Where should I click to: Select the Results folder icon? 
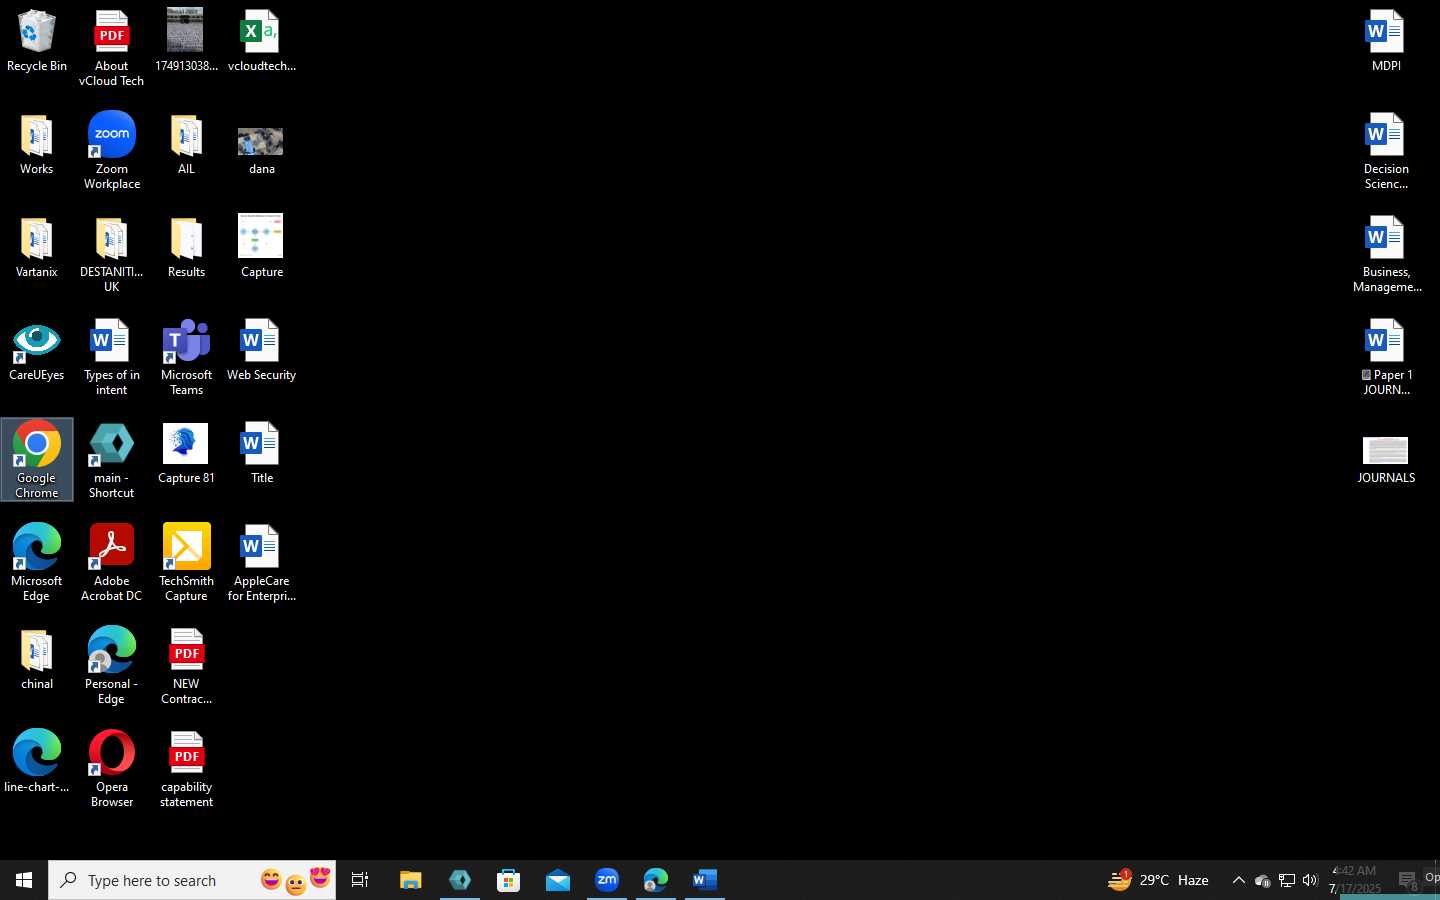click(186, 248)
